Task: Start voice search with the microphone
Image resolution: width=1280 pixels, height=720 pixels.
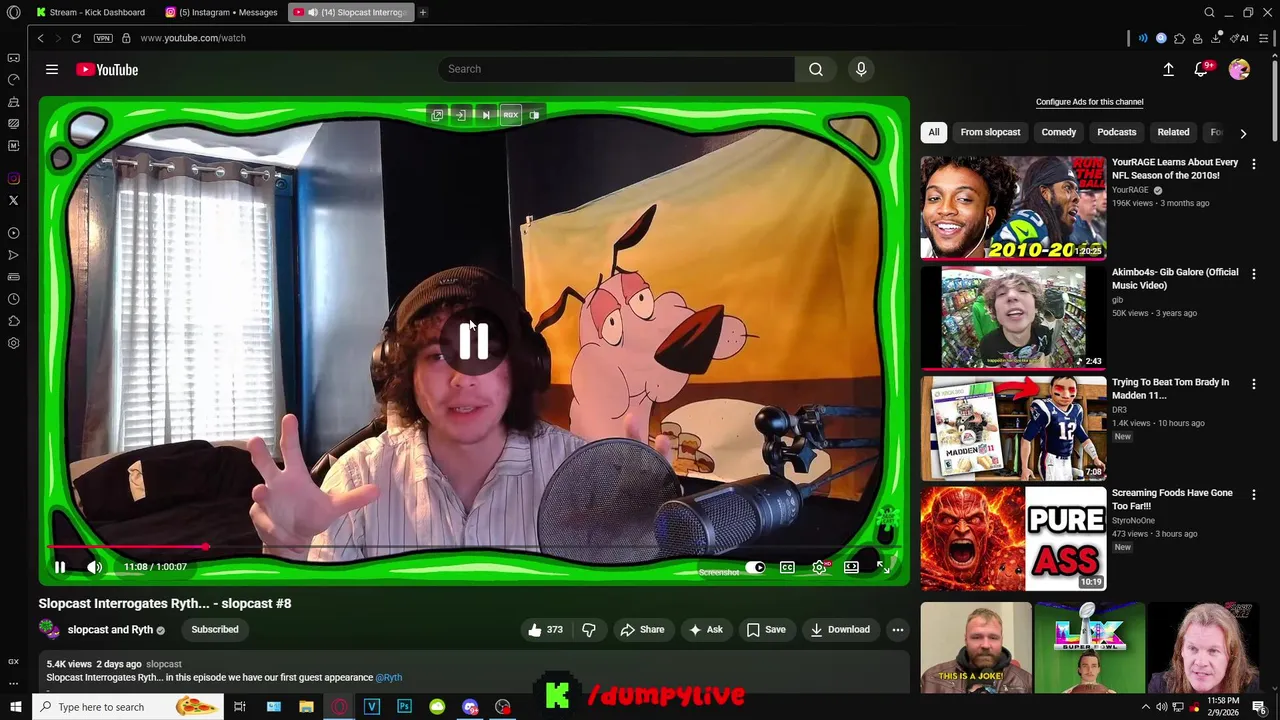Action: [861, 69]
